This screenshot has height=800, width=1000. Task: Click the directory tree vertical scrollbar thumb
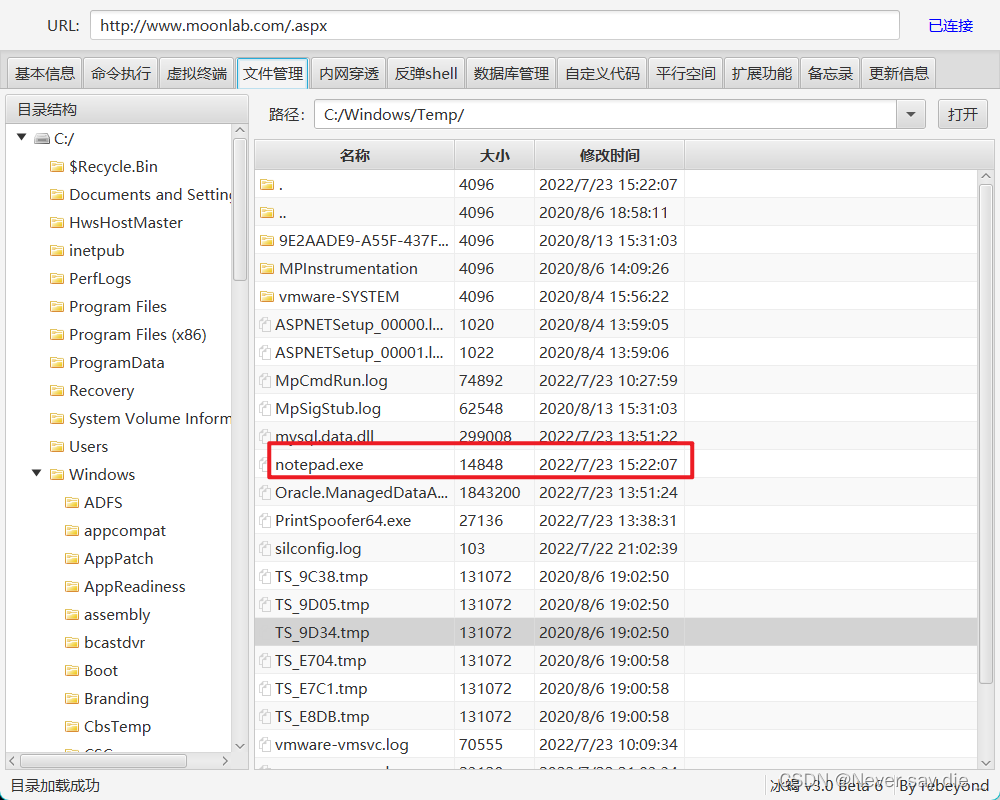[x=240, y=209]
